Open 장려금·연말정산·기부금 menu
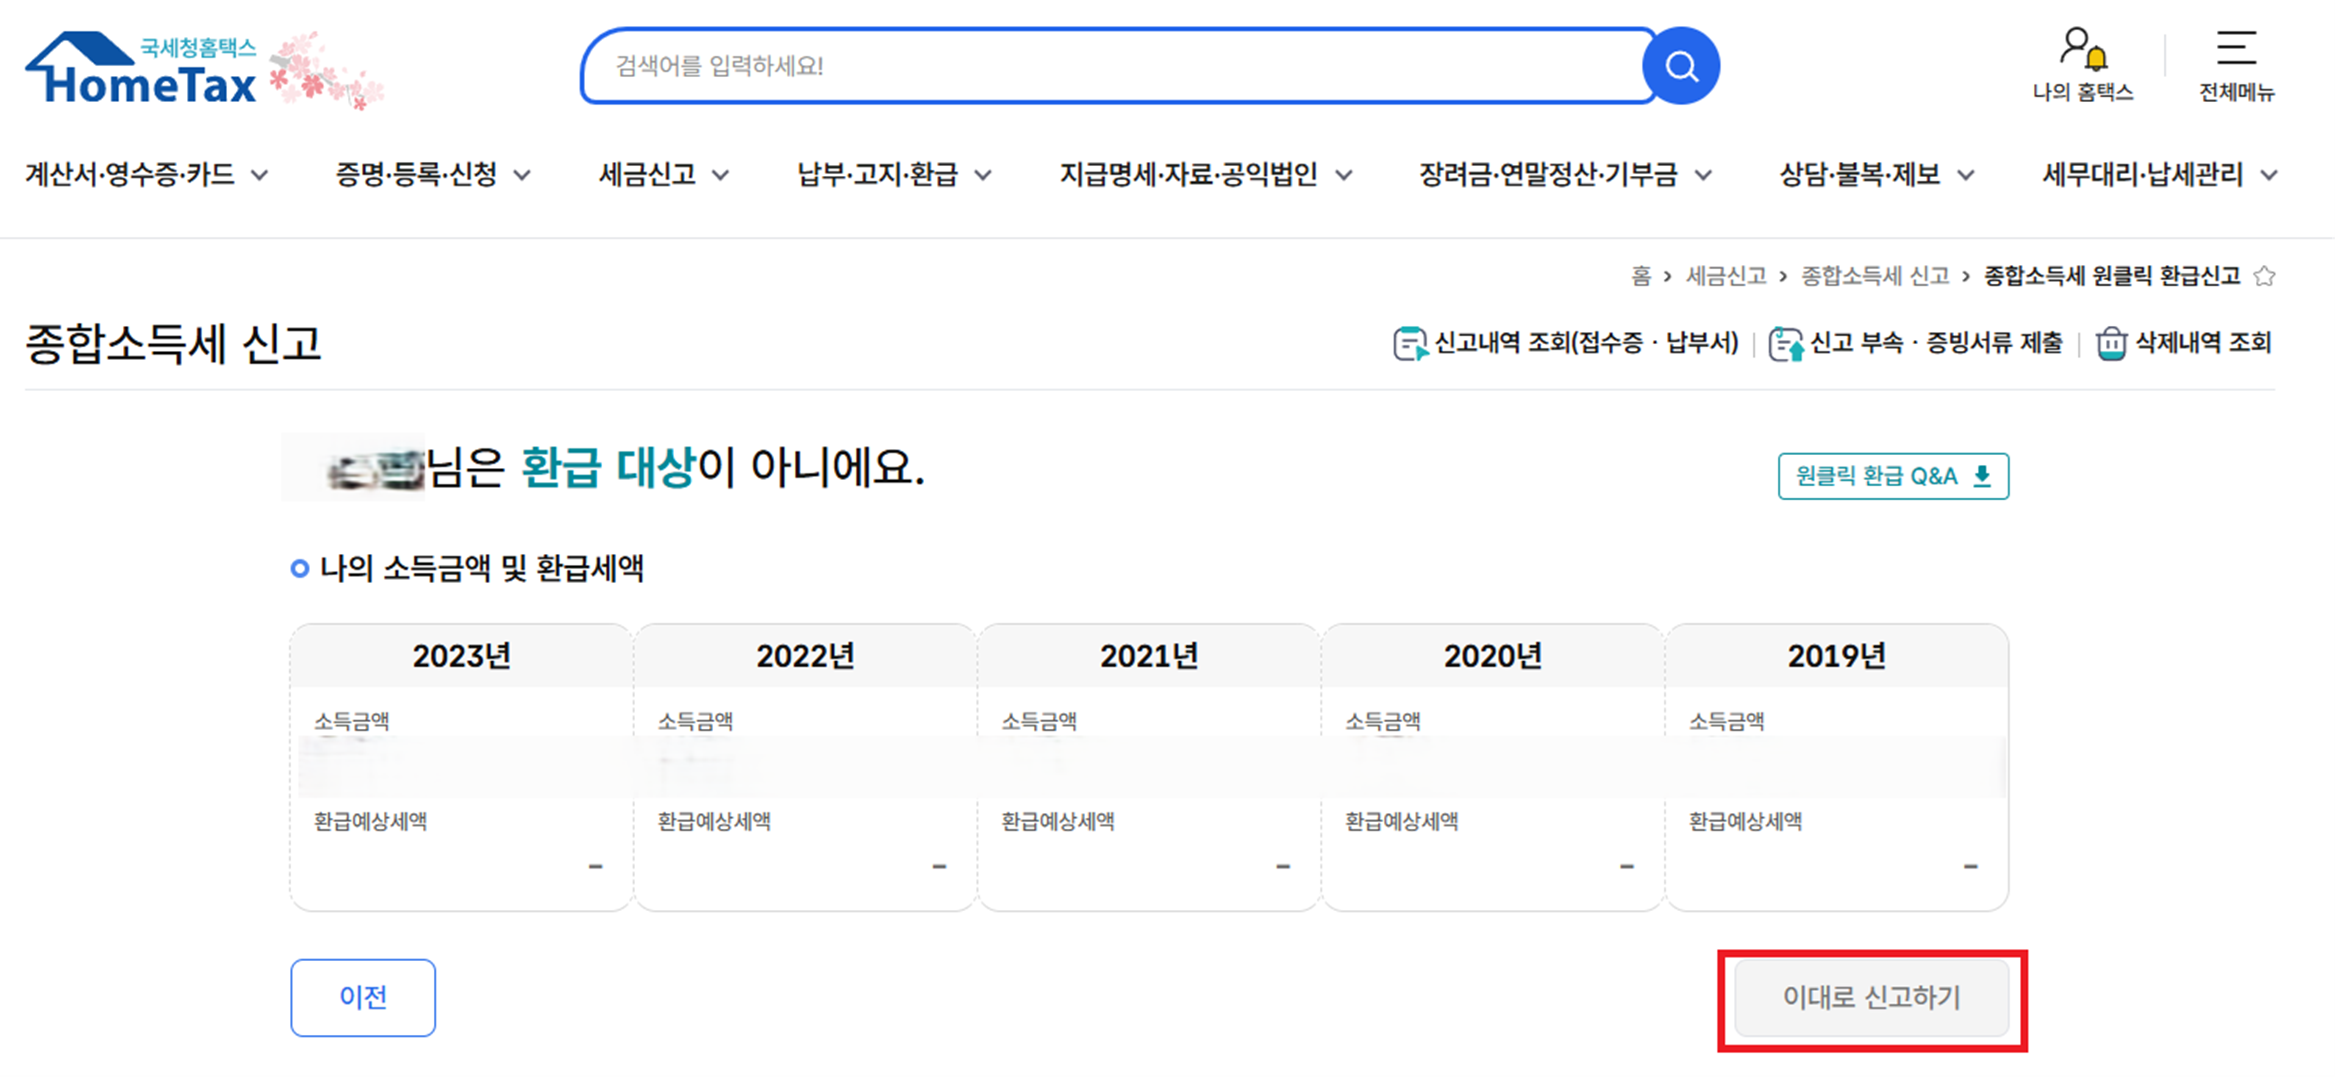Image resolution: width=2344 pixels, height=1087 pixels. [x=1564, y=175]
